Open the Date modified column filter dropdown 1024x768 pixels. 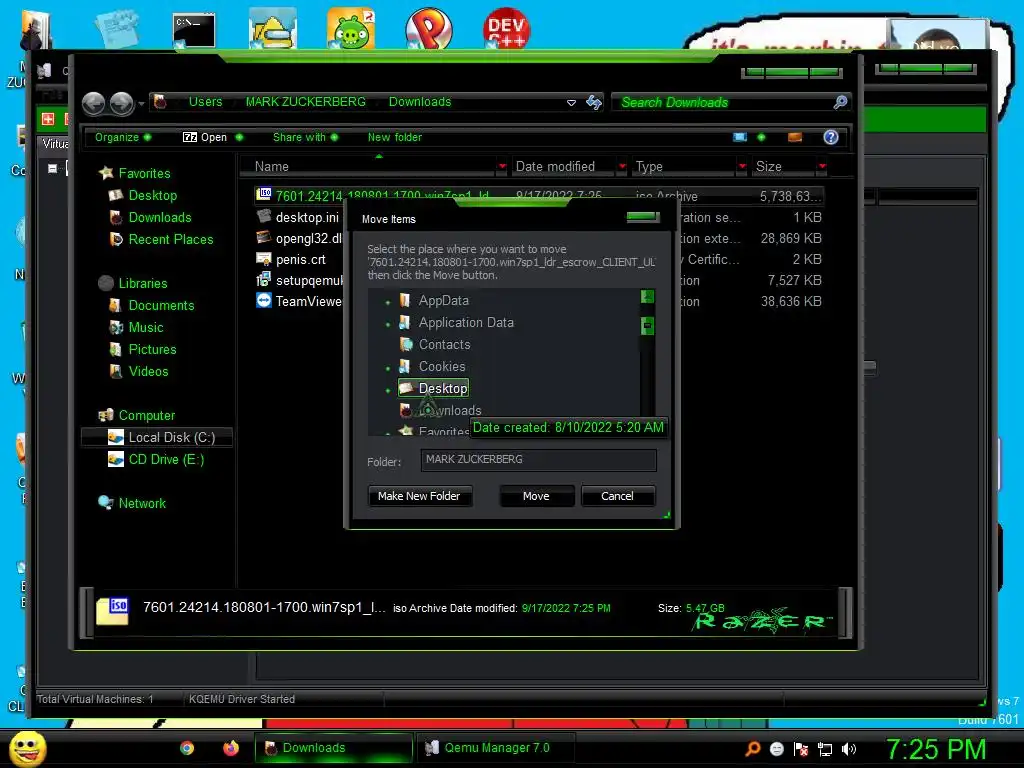(622, 167)
